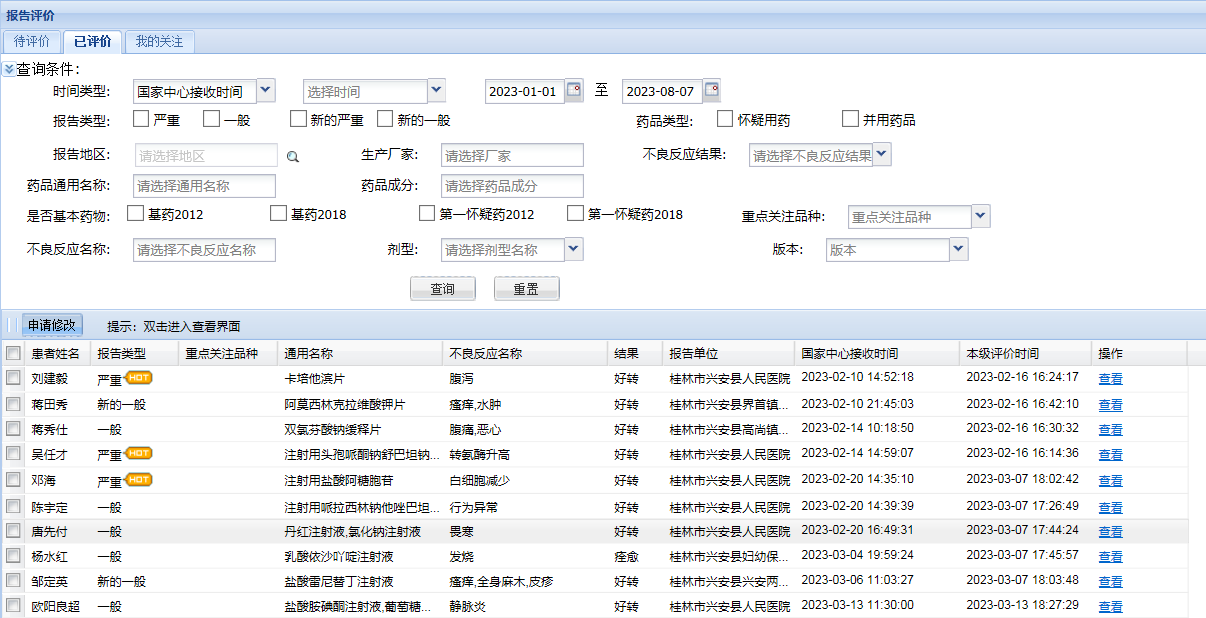Open the 重点关注品种 dropdown list
Viewport: 1206px width, 618px height.
click(x=980, y=216)
